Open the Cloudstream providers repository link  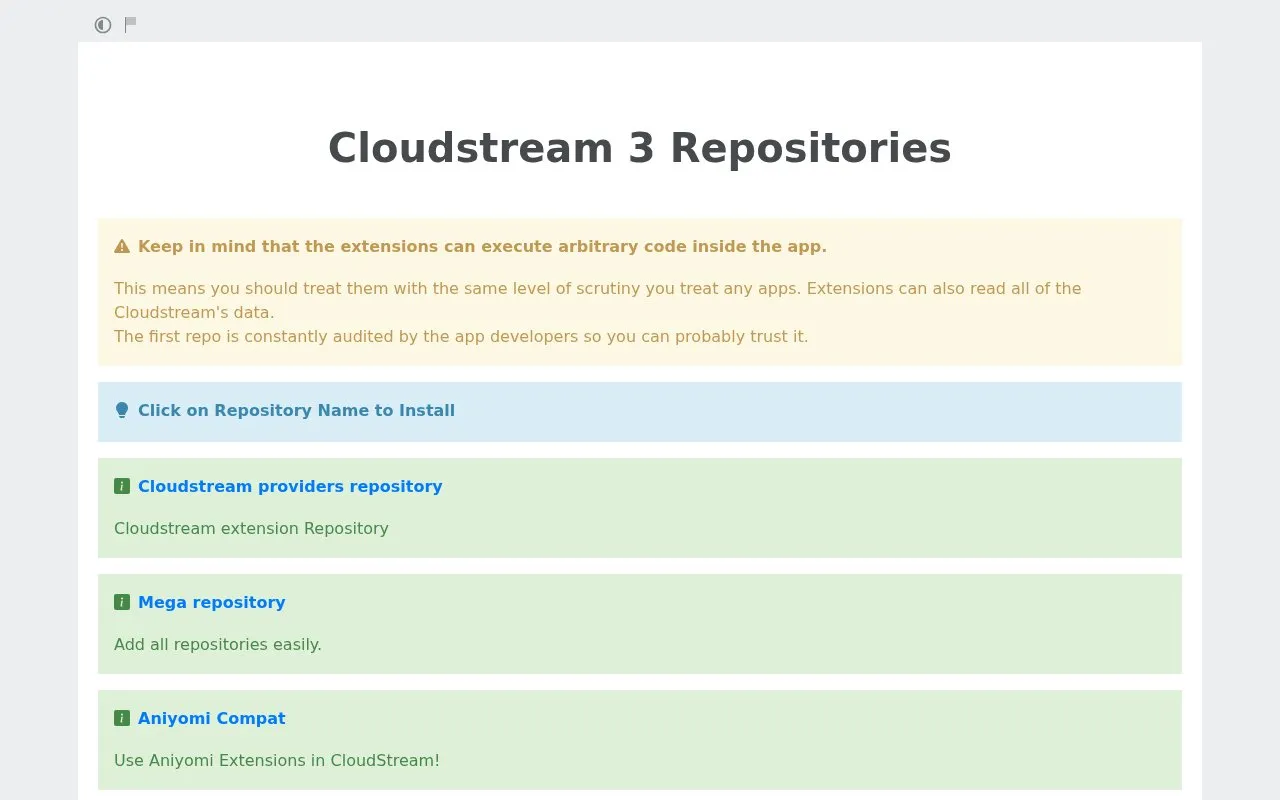tap(290, 486)
